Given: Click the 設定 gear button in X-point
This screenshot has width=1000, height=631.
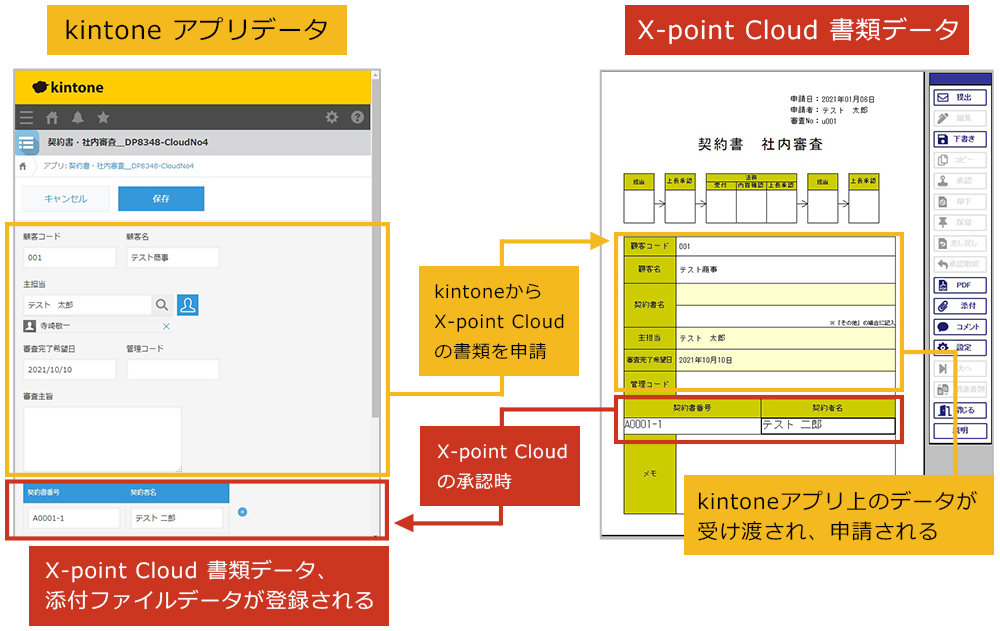Looking at the screenshot, I should 960,348.
